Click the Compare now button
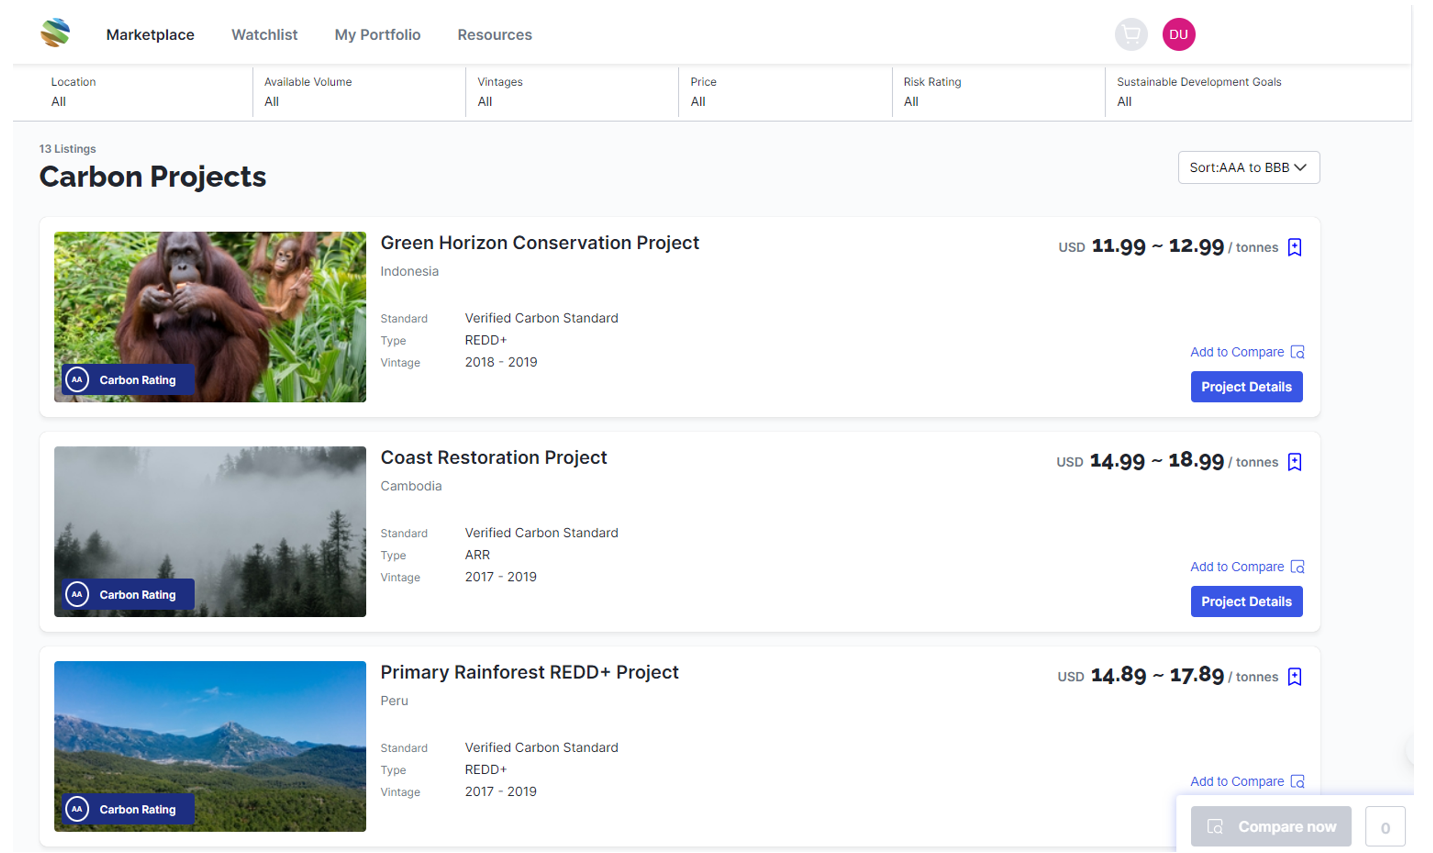The width and height of the screenshot is (1433, 853). [1271, 826]
